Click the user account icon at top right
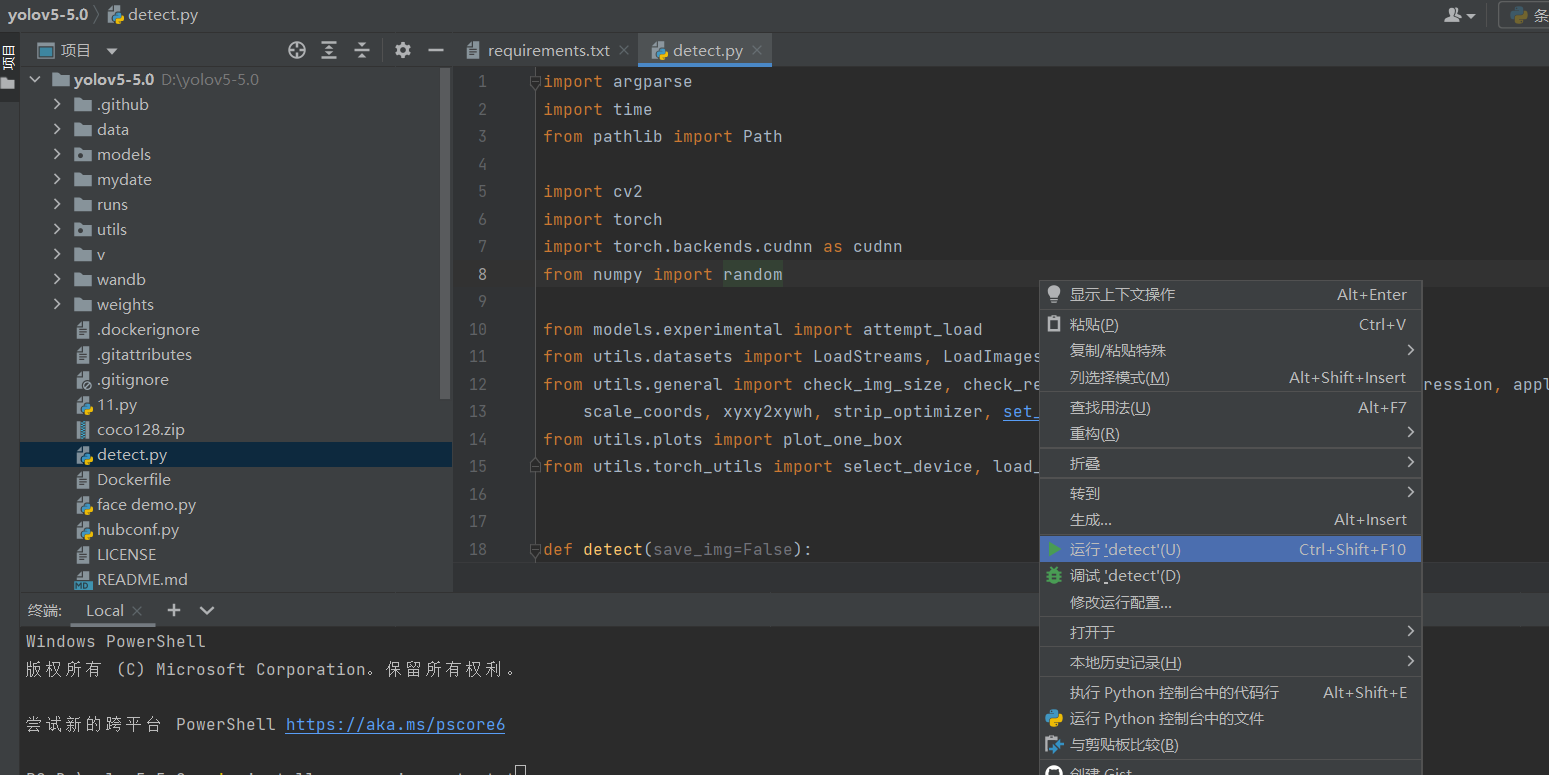 (1460, 15)
